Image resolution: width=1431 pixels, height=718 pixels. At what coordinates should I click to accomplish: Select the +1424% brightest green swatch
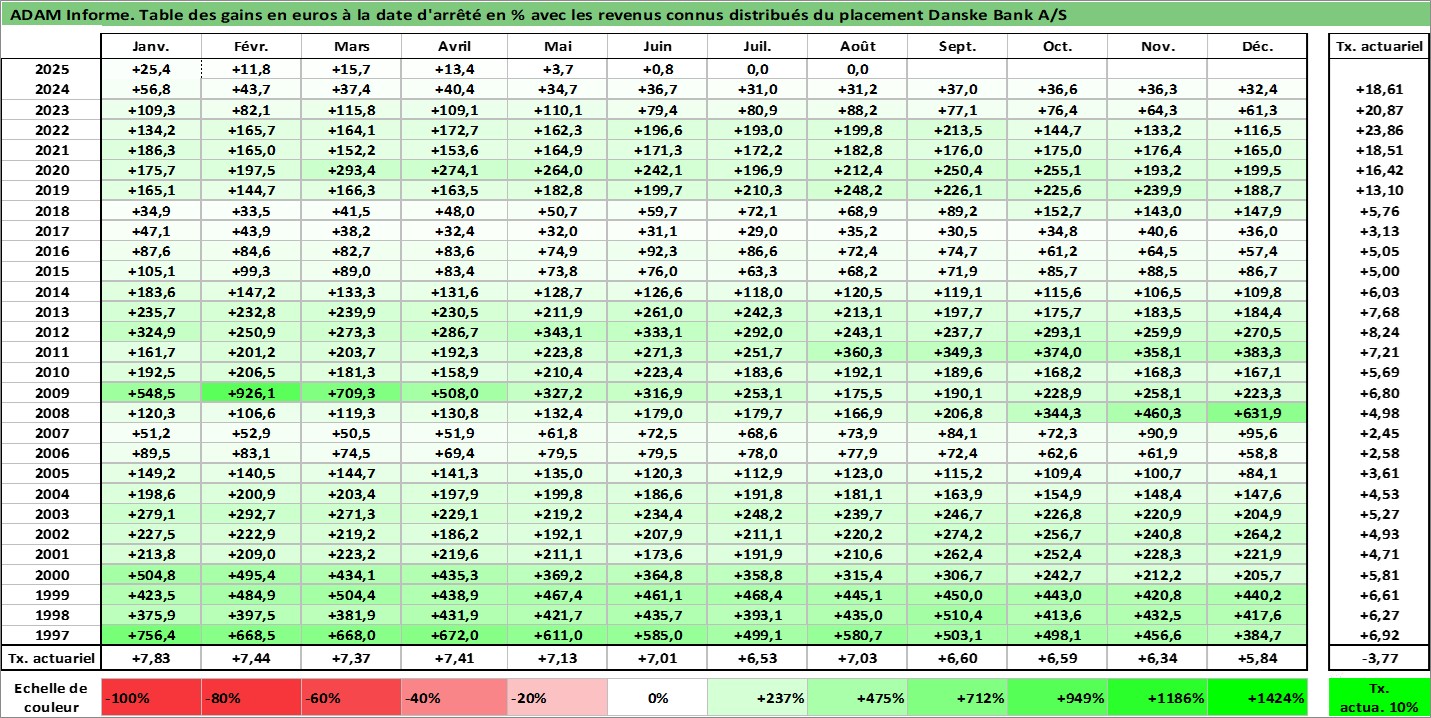point(1257,698)
